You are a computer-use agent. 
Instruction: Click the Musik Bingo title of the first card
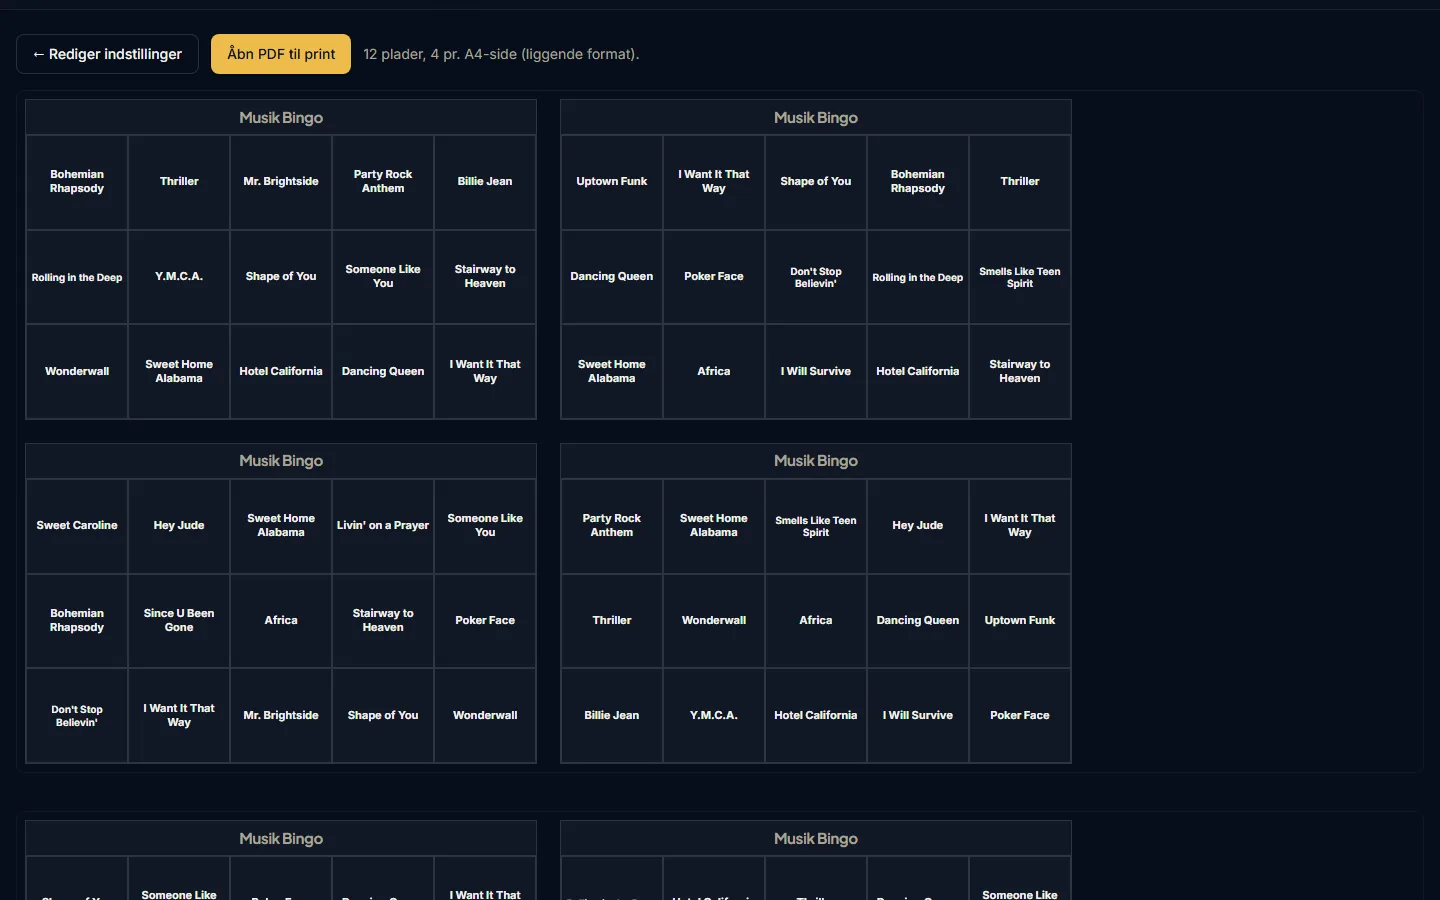click(281, 118)
